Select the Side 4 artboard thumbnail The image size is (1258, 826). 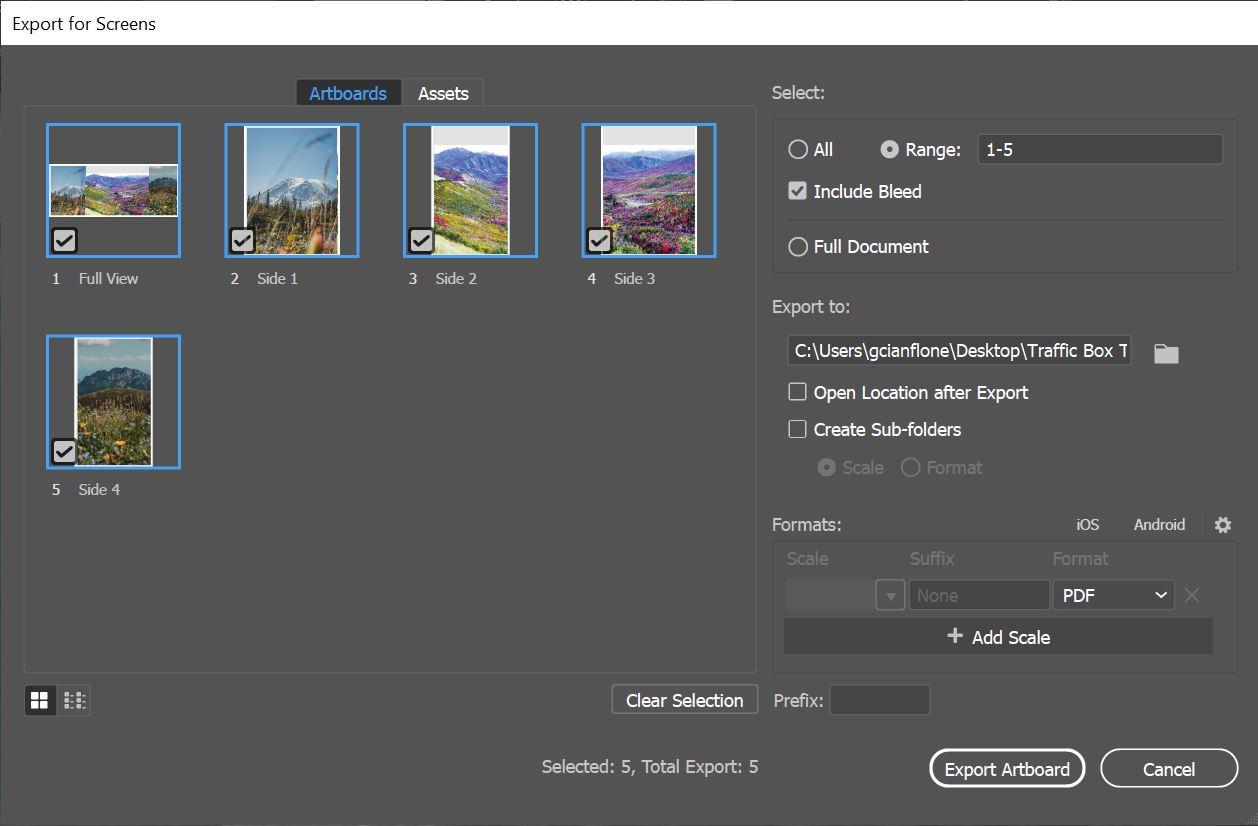coord(113,400)
